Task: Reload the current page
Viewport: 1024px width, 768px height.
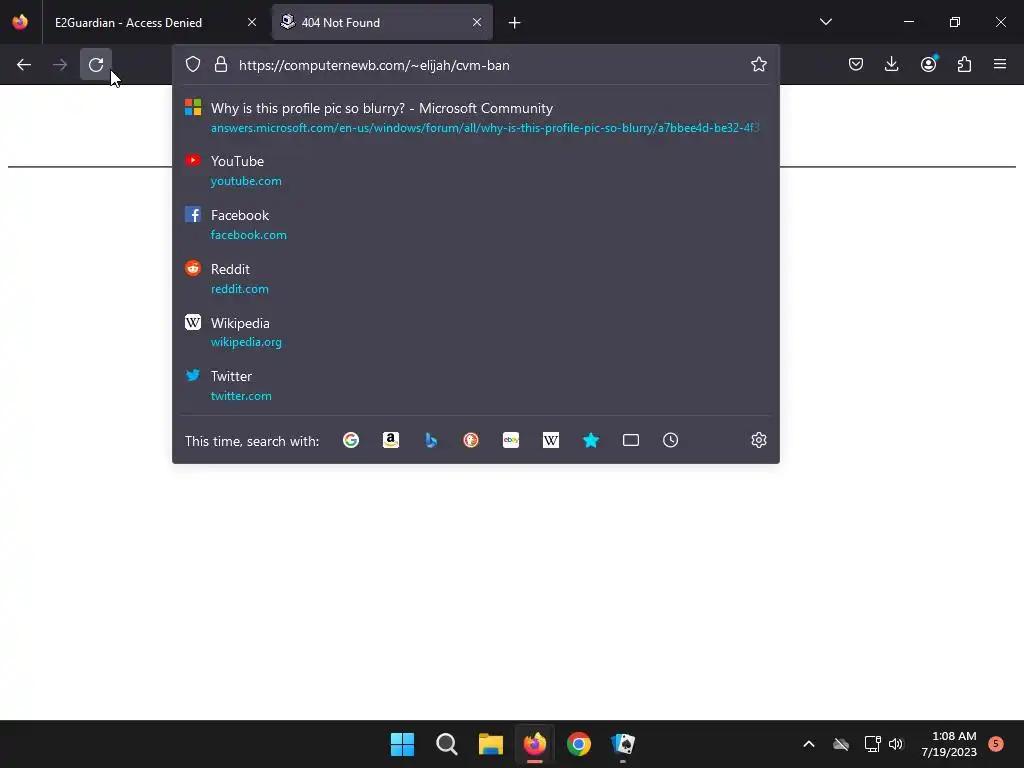Action: 96,65
